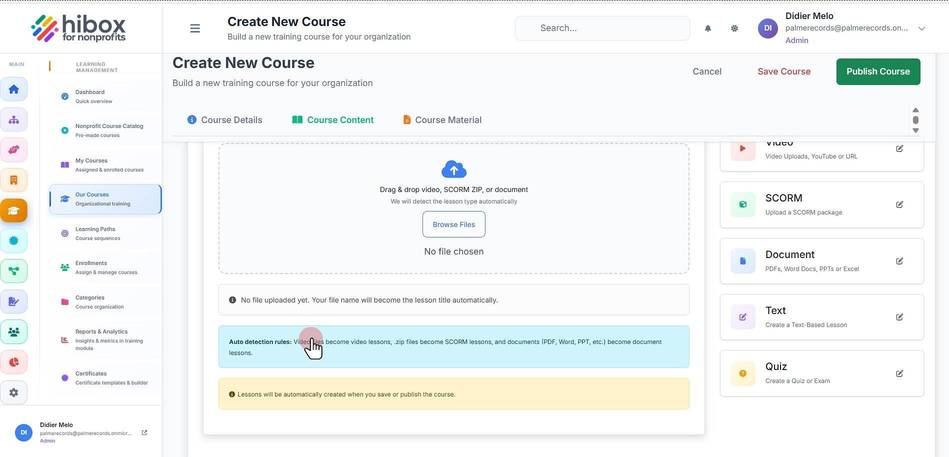
Task: Select the pie chart icon in rail
Action: (x=14, y=362)
